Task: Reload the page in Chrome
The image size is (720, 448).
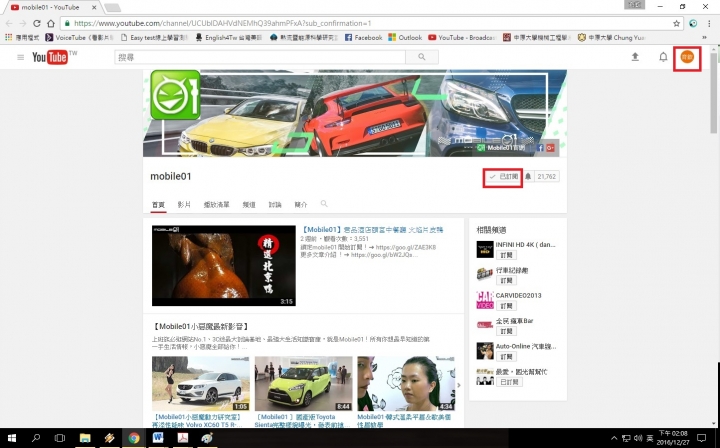Action: coord(37,23)
